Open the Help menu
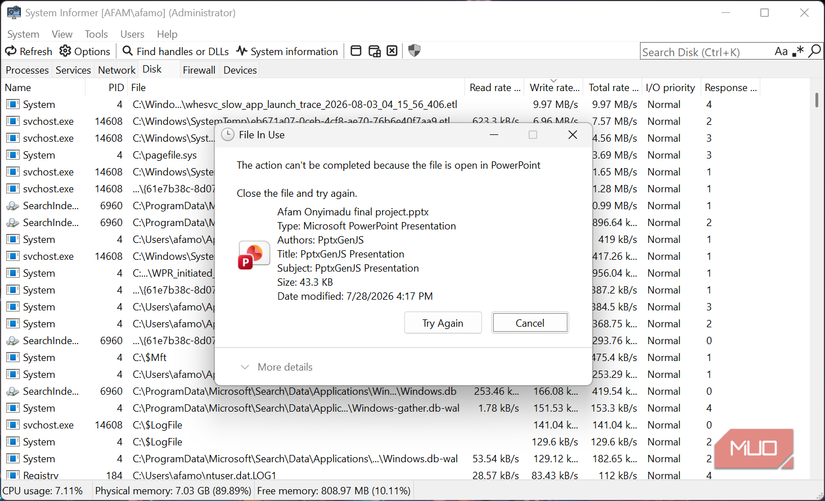 [x=167, y=34]
